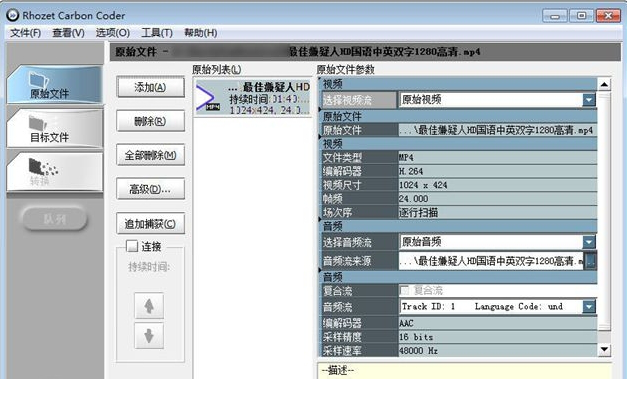The image size is (627, 394).
Task: Switch to the 目标文件 target tab
Action: click(x=55, y=128)
